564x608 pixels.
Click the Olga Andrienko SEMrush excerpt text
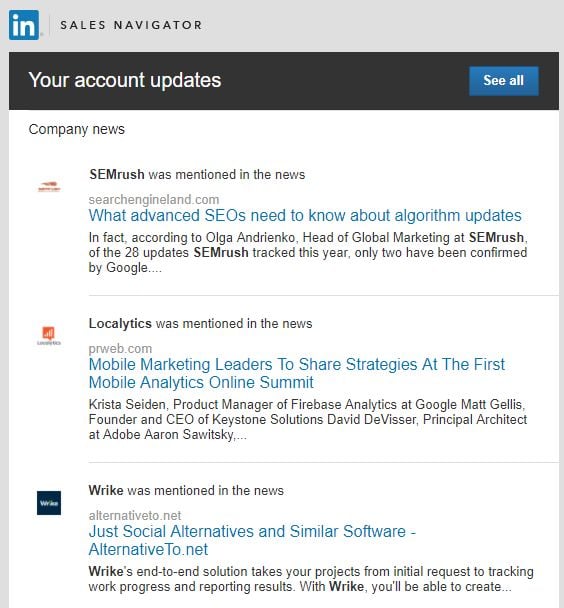308,252
